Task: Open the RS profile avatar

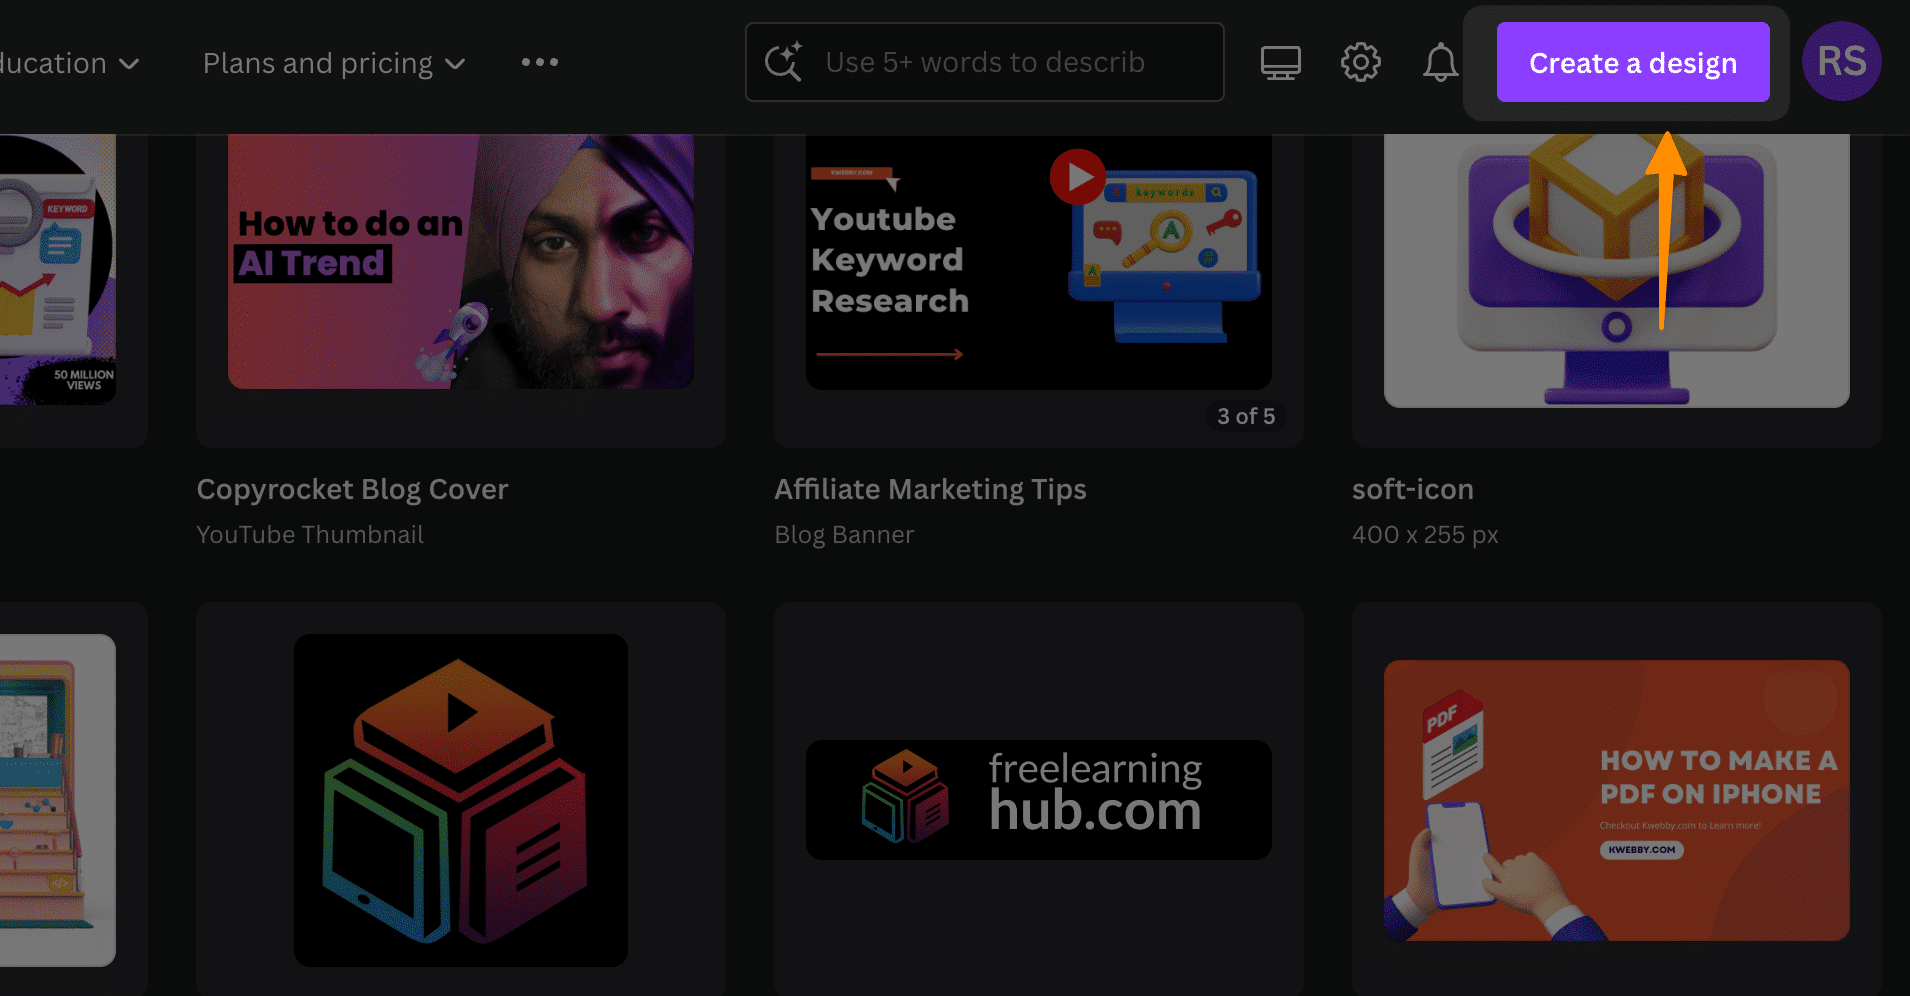Action: (1841, 62)
